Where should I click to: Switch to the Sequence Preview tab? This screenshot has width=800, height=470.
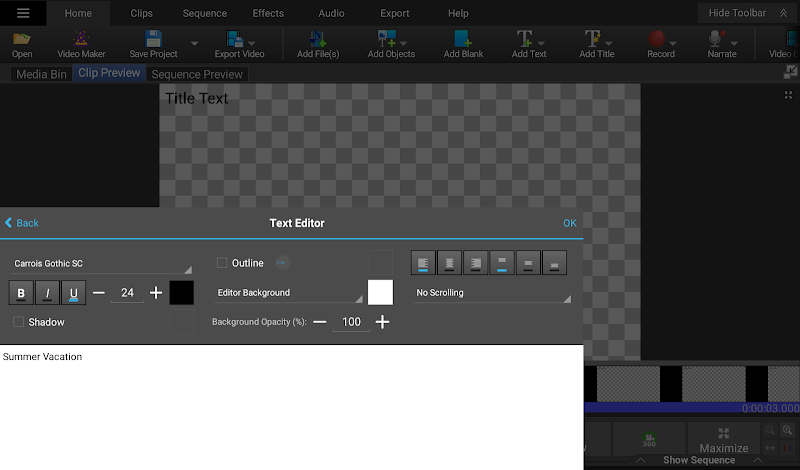coord(197,74)
